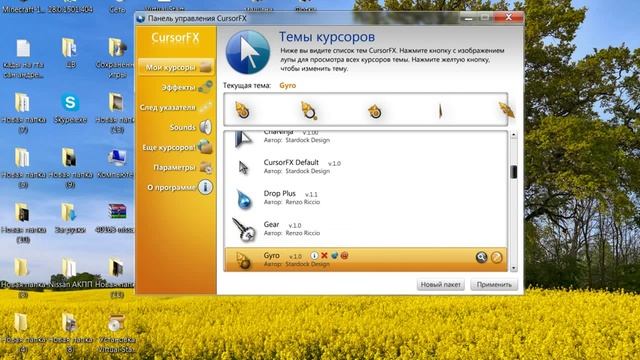Open the Skype desktop shortcut
640x360 pixels.
70,108
